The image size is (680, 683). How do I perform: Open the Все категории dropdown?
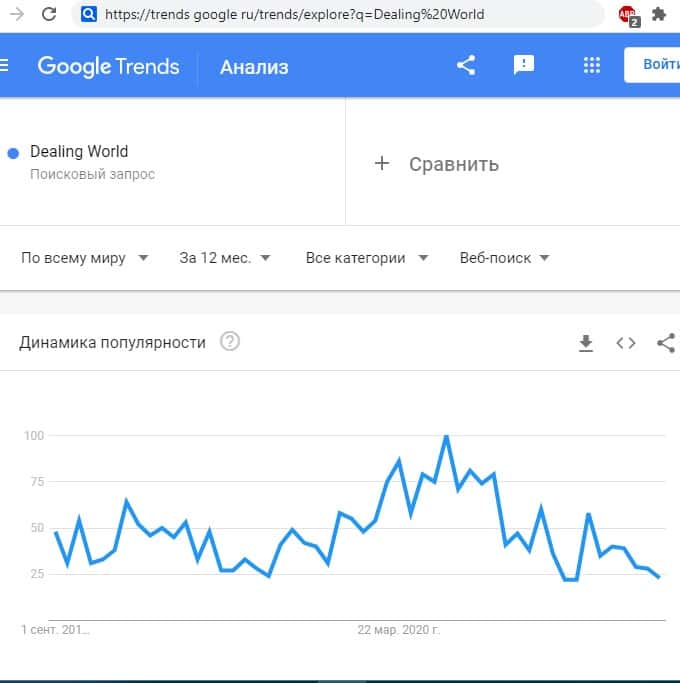coord(367,258)
